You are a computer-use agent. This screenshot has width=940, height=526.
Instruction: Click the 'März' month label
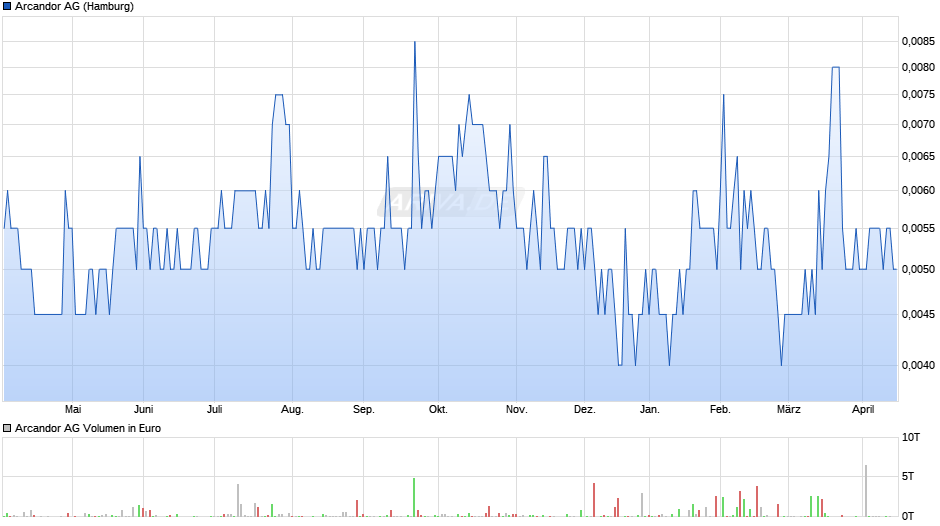[788, 409]
